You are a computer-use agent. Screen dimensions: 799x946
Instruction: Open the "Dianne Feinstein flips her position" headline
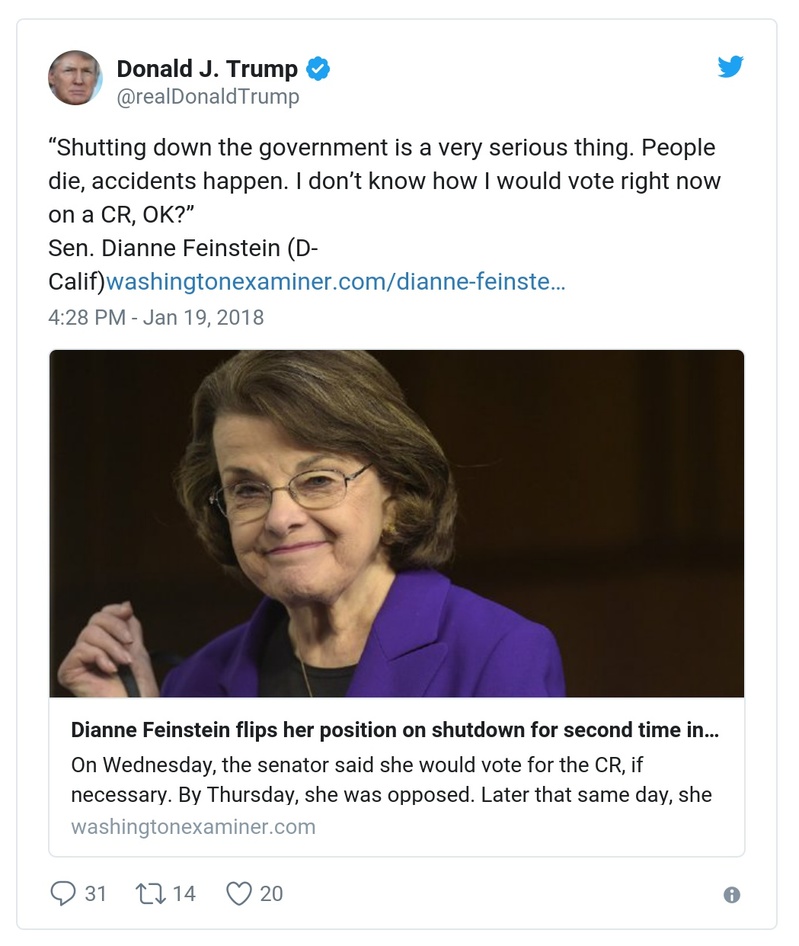(395, 731)
